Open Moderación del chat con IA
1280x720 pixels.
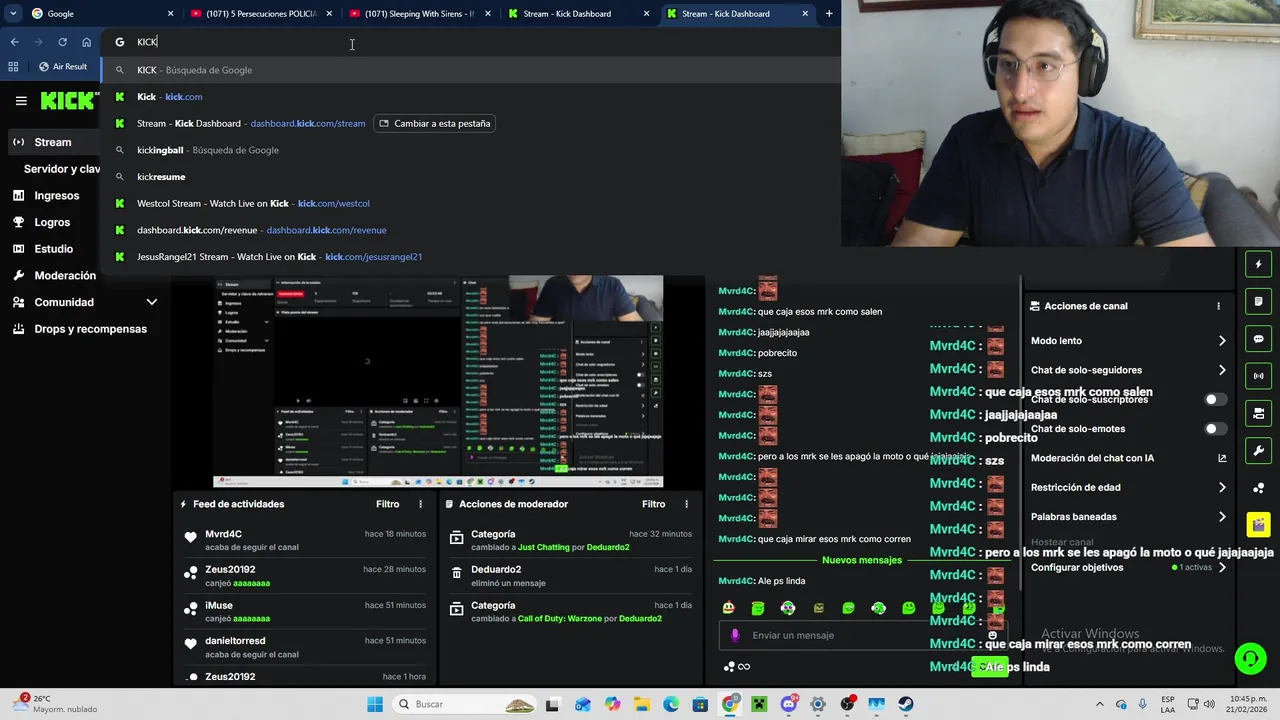tap(1128, 458)
